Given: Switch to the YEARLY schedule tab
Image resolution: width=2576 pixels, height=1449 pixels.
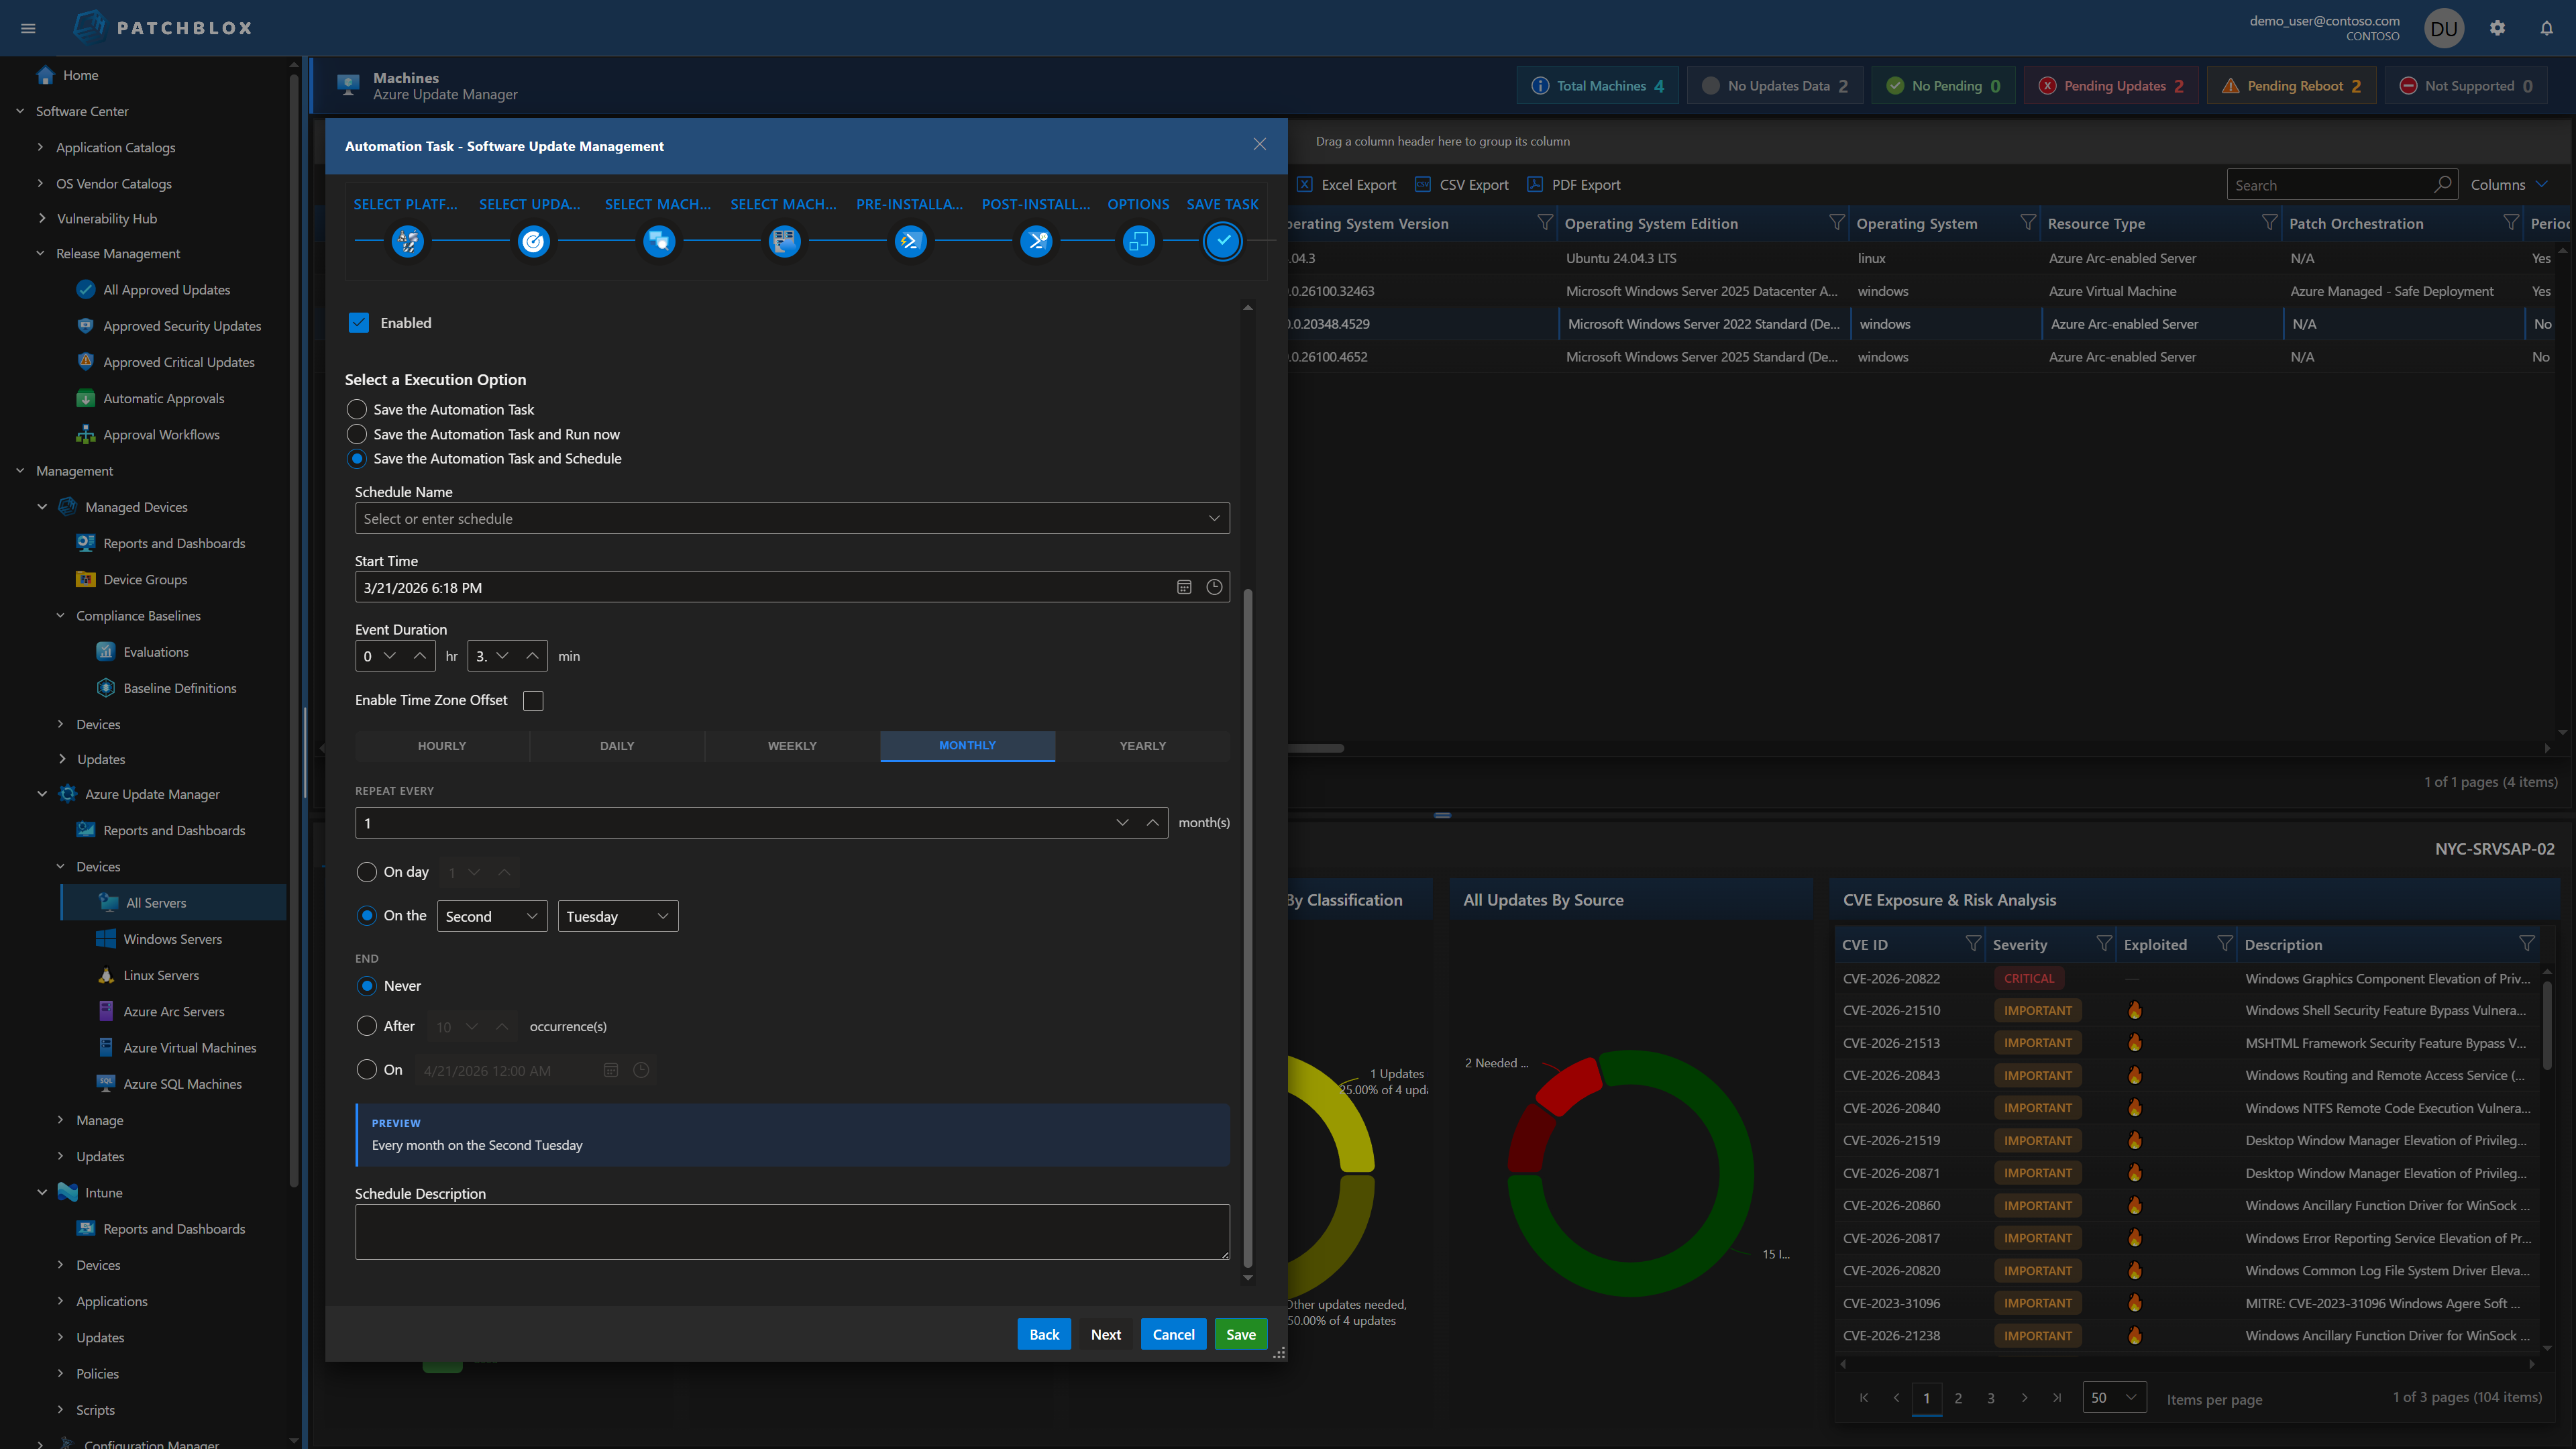Looking at the screenshot, I should click(1142, 746).
